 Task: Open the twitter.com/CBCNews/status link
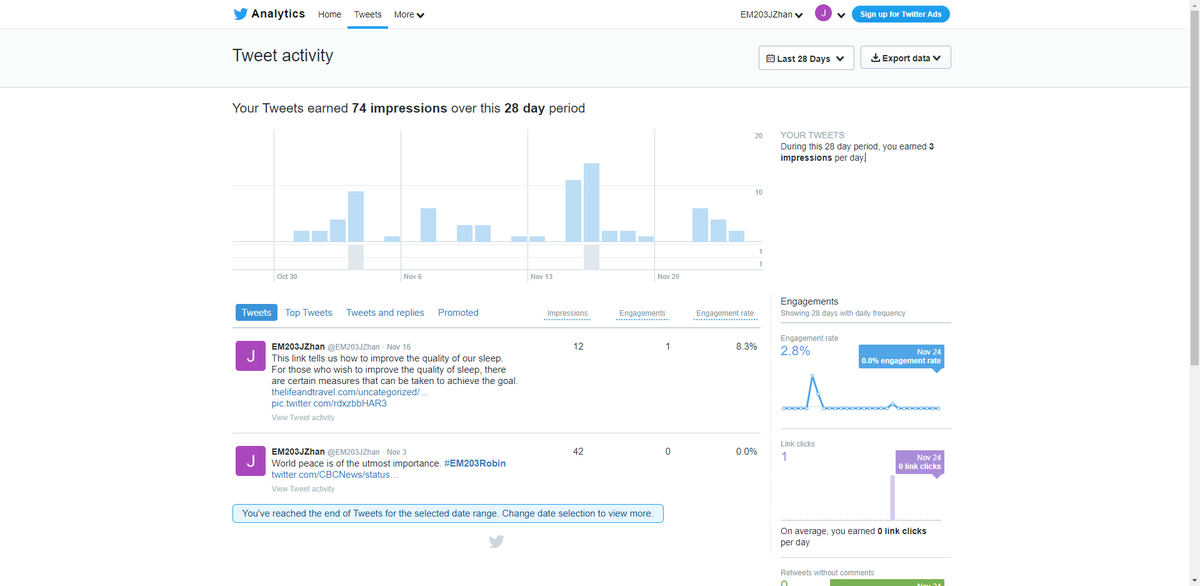335,475
